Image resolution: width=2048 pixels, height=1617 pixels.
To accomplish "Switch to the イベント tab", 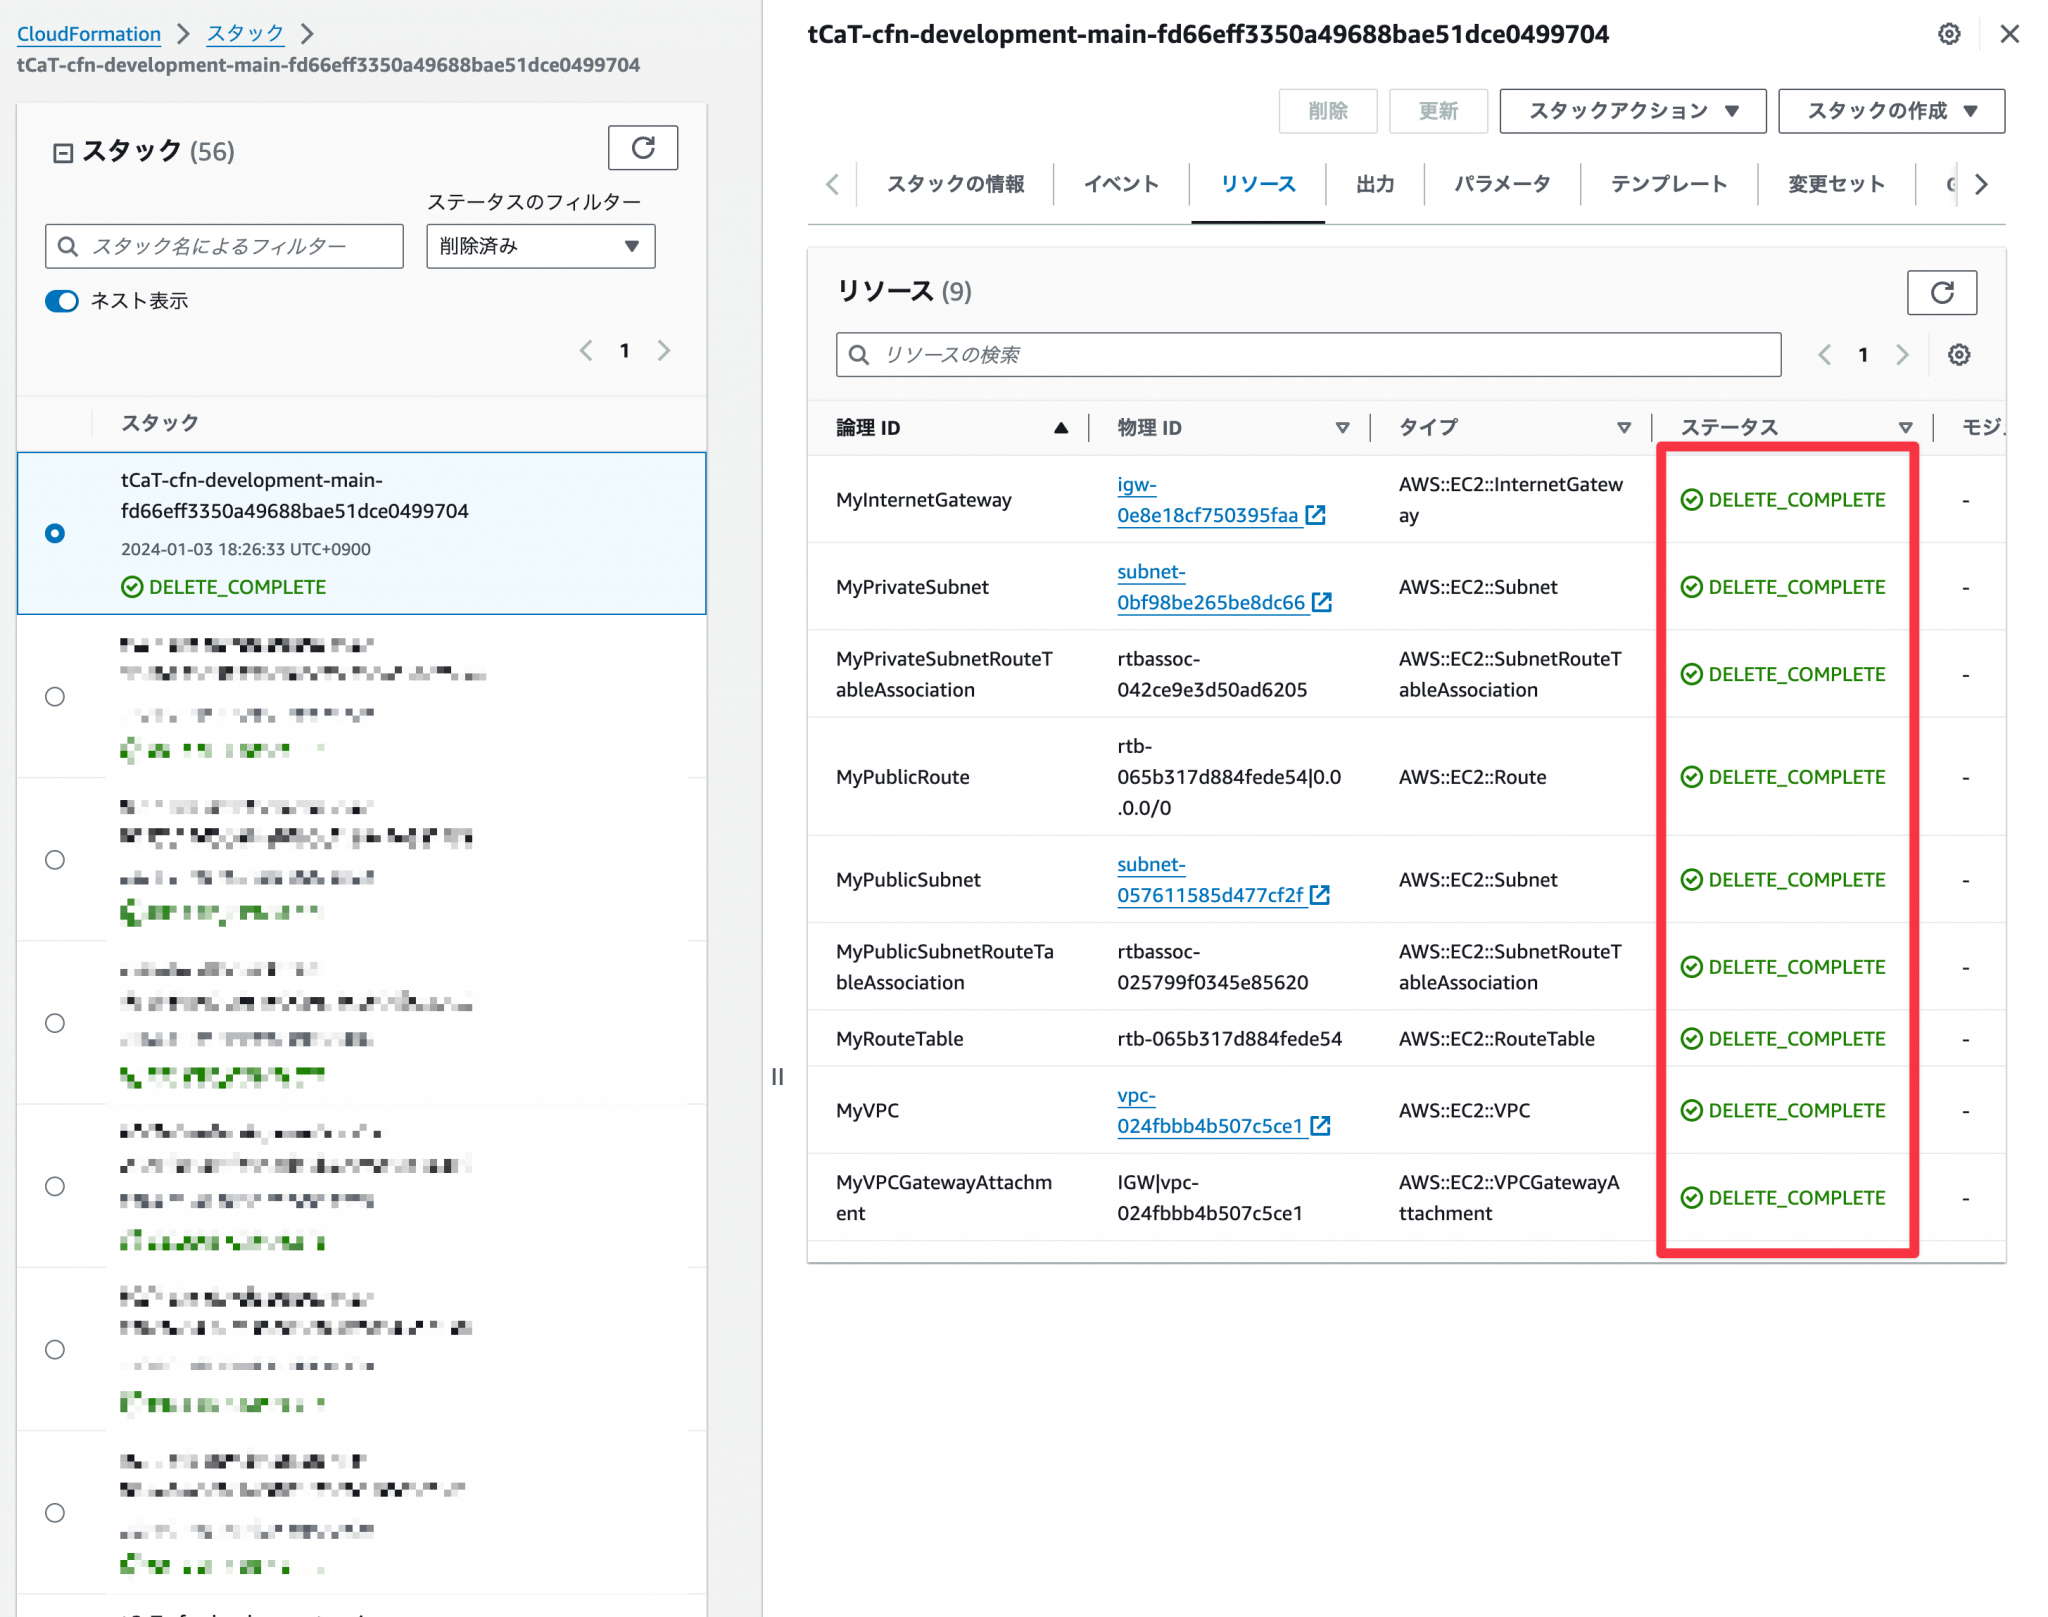I will tap(1120, 184).
